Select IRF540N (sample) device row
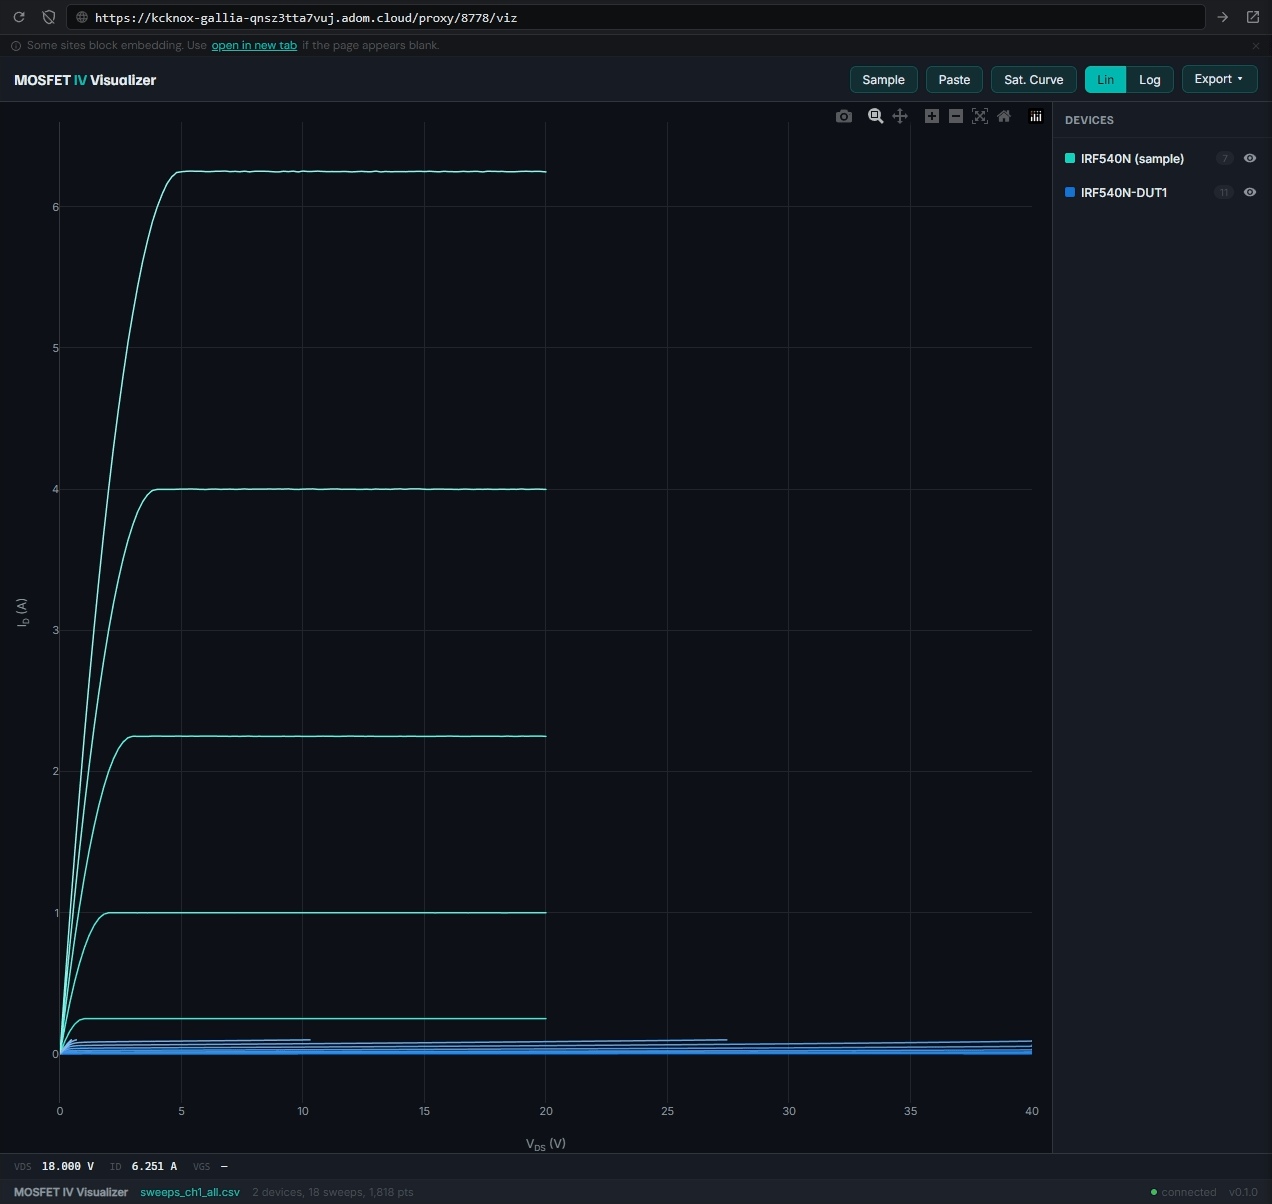 coord(1161,158)
